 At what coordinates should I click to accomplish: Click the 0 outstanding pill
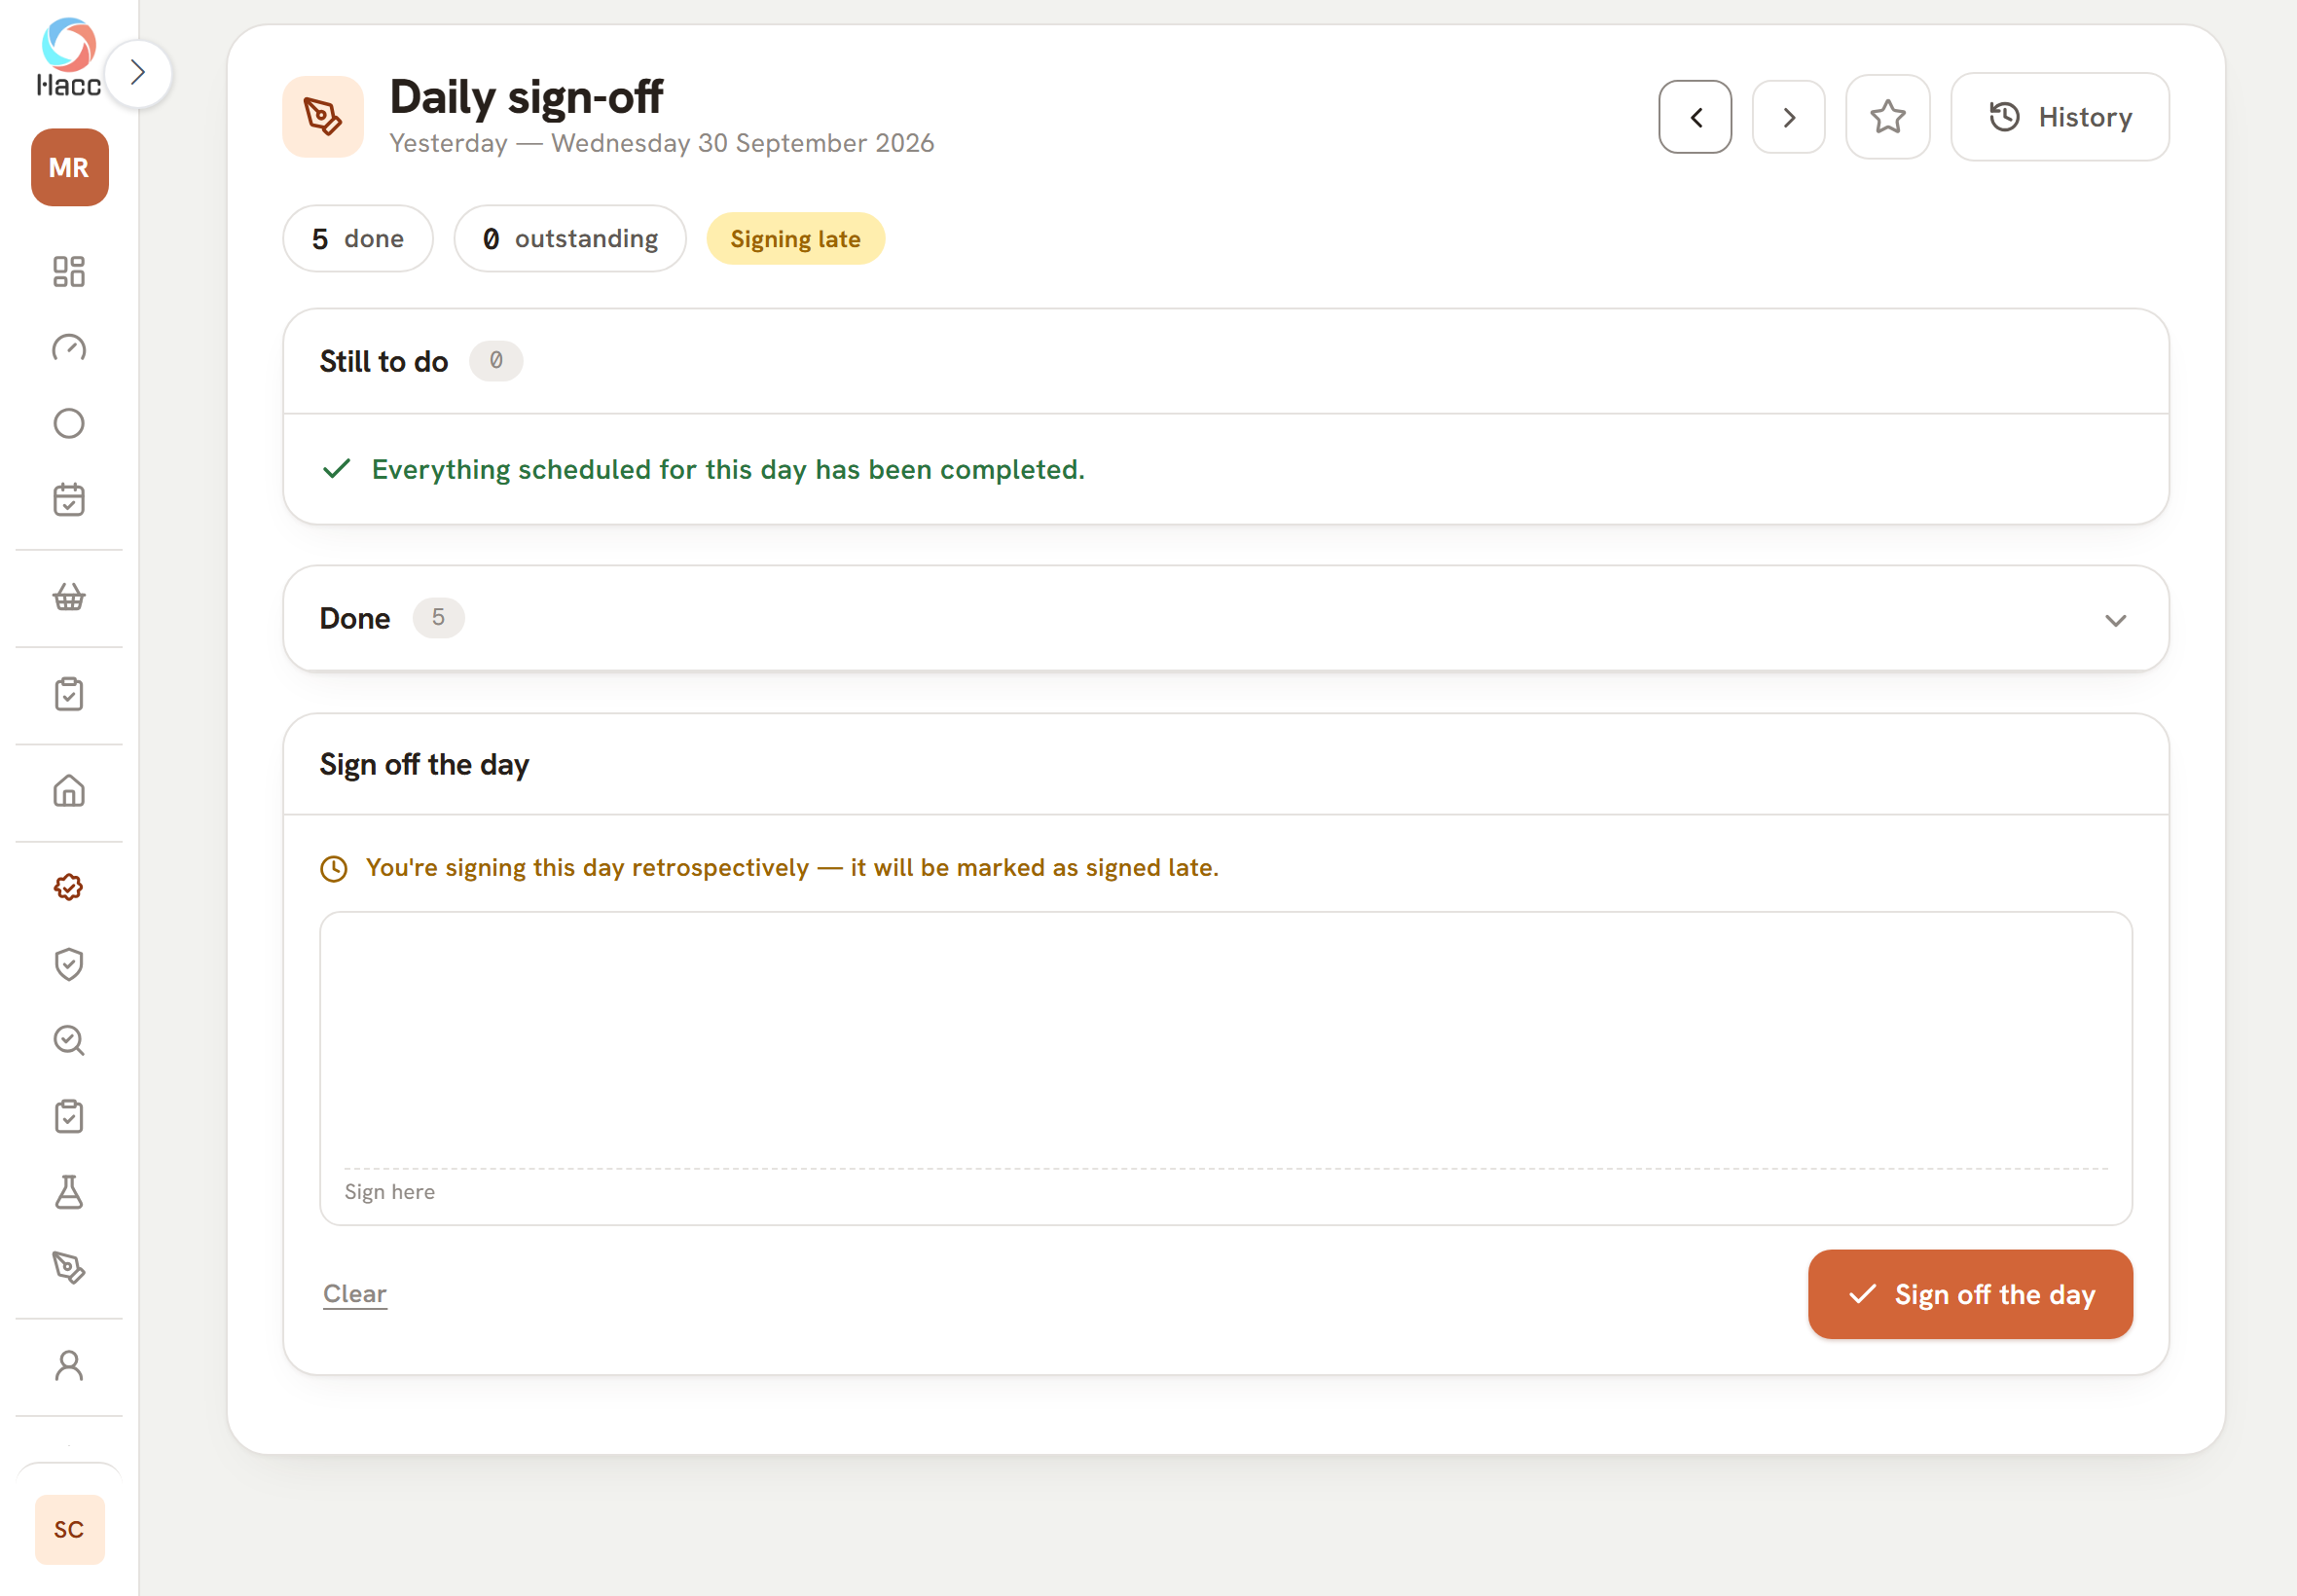pyautogui.click(x=570, y=238)
